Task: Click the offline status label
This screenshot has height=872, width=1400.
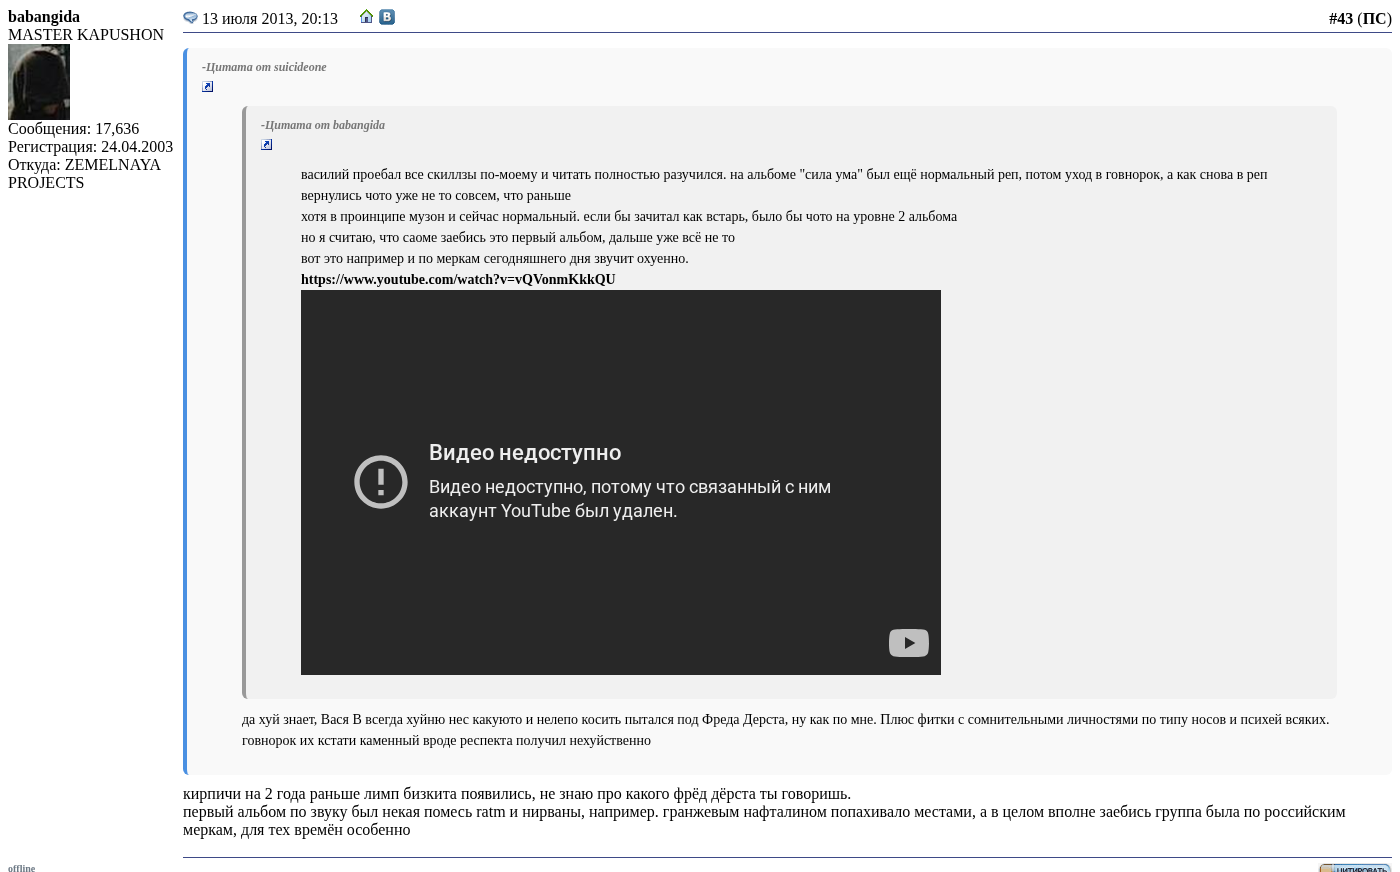Action: (x=22, y=868)
